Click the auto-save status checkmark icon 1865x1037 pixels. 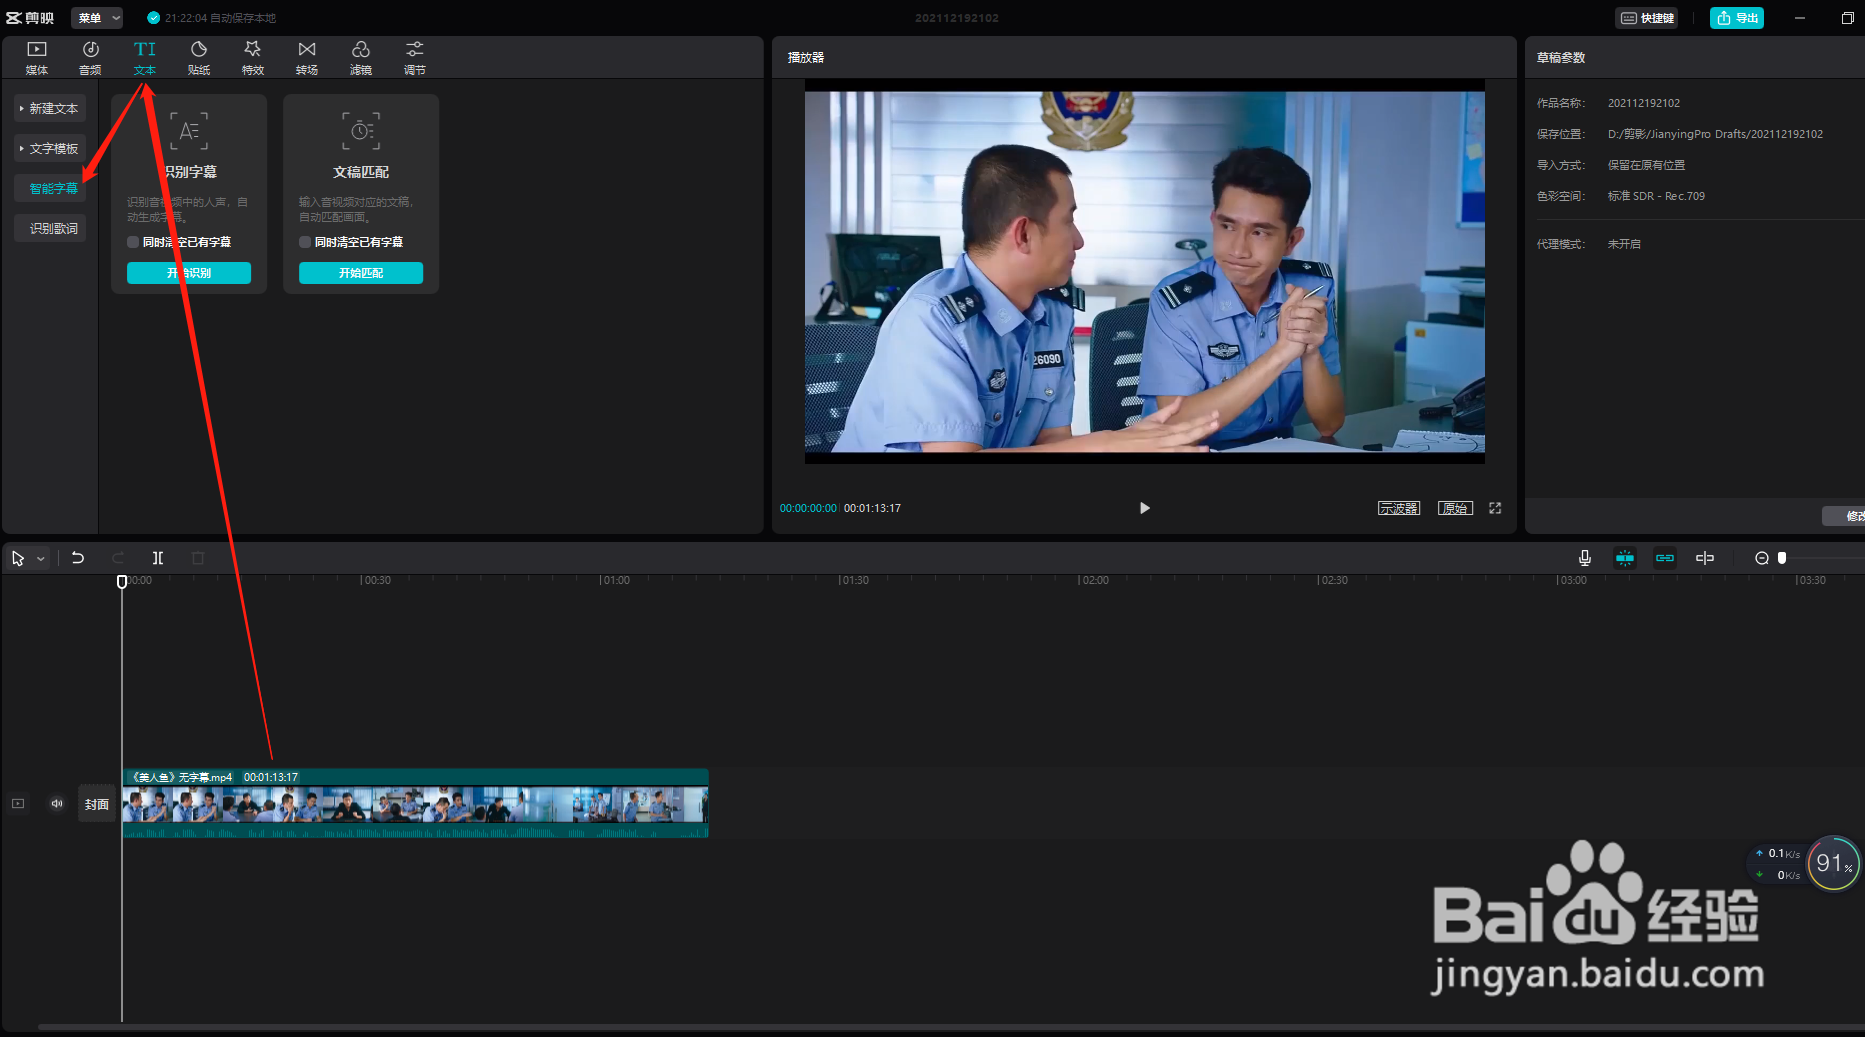click(153, 18)
